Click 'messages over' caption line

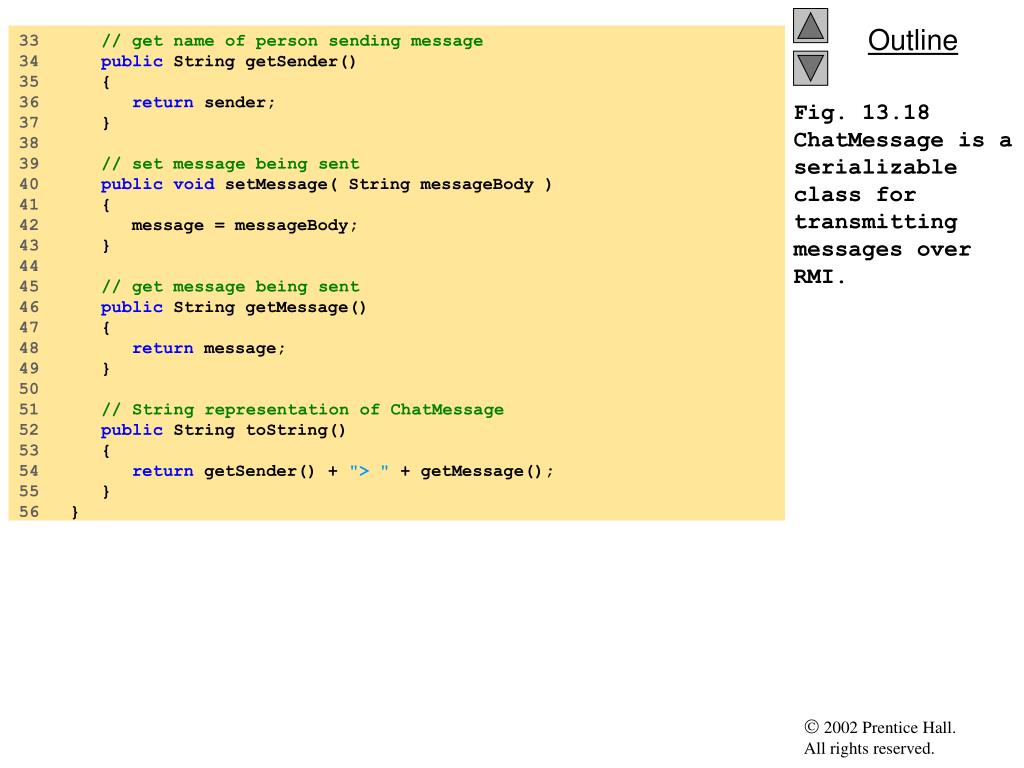coord(882,249)
